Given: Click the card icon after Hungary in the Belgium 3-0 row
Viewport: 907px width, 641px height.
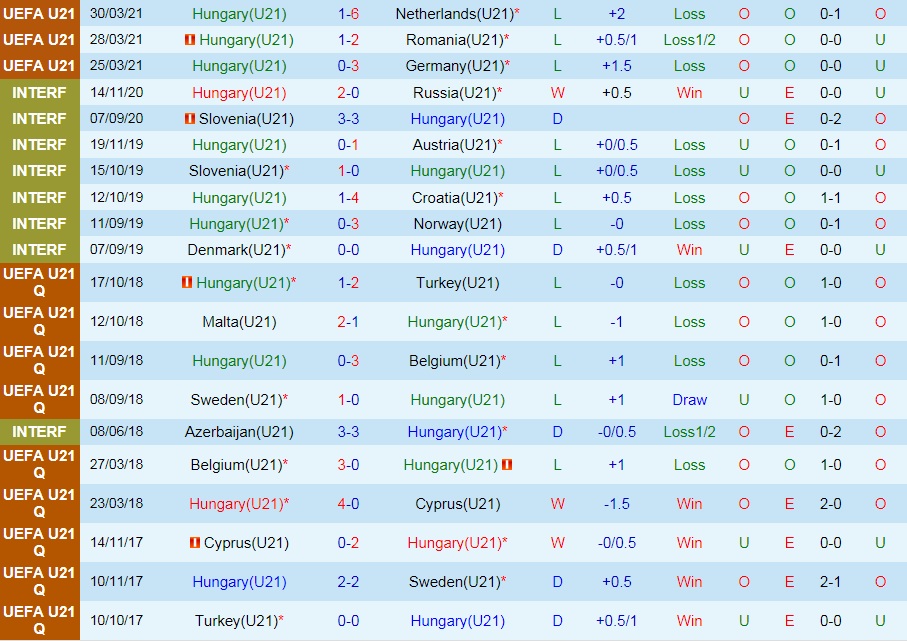Looking at the screenshot, I should point(508,465).
